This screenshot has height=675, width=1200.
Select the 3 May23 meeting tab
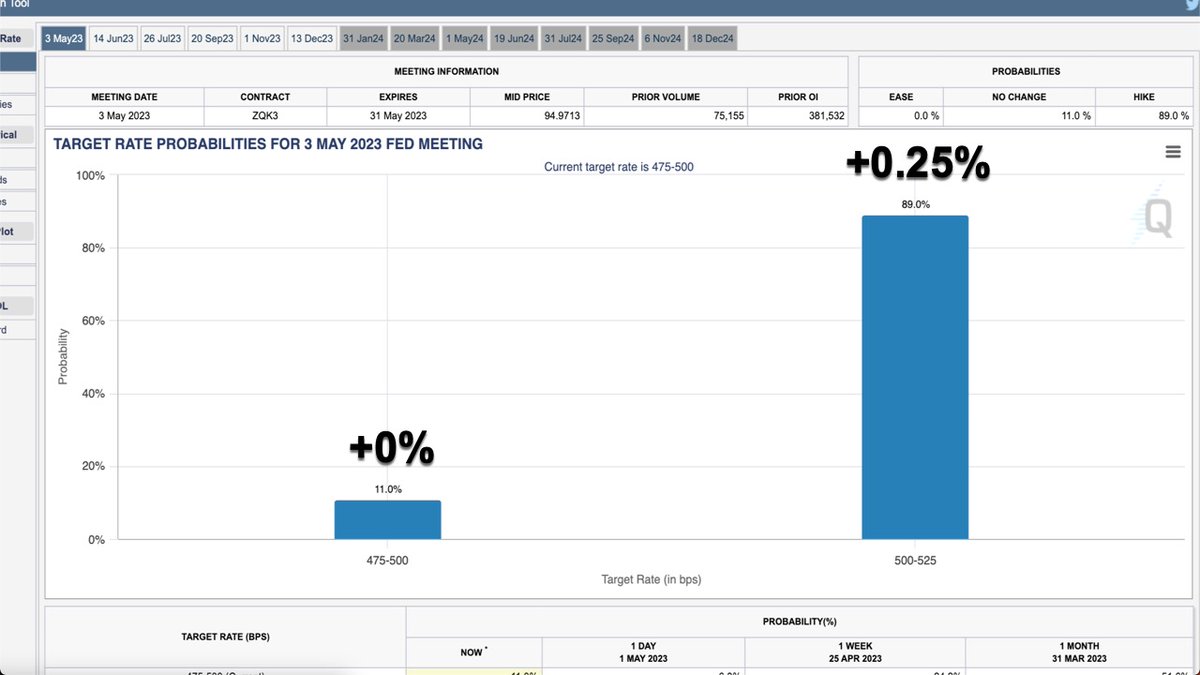click(x=63, y=39)
